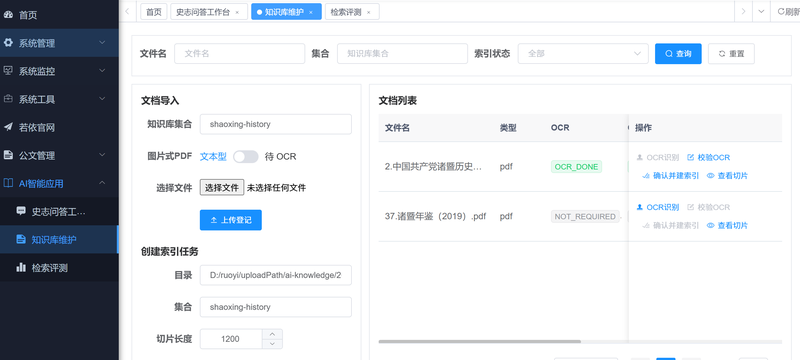Image resolution: width=800 pixels, height=360 pixels.
Task: Click the 37.诸暨年鉴（2019）.pdf file name
Action: coord(435,216)
